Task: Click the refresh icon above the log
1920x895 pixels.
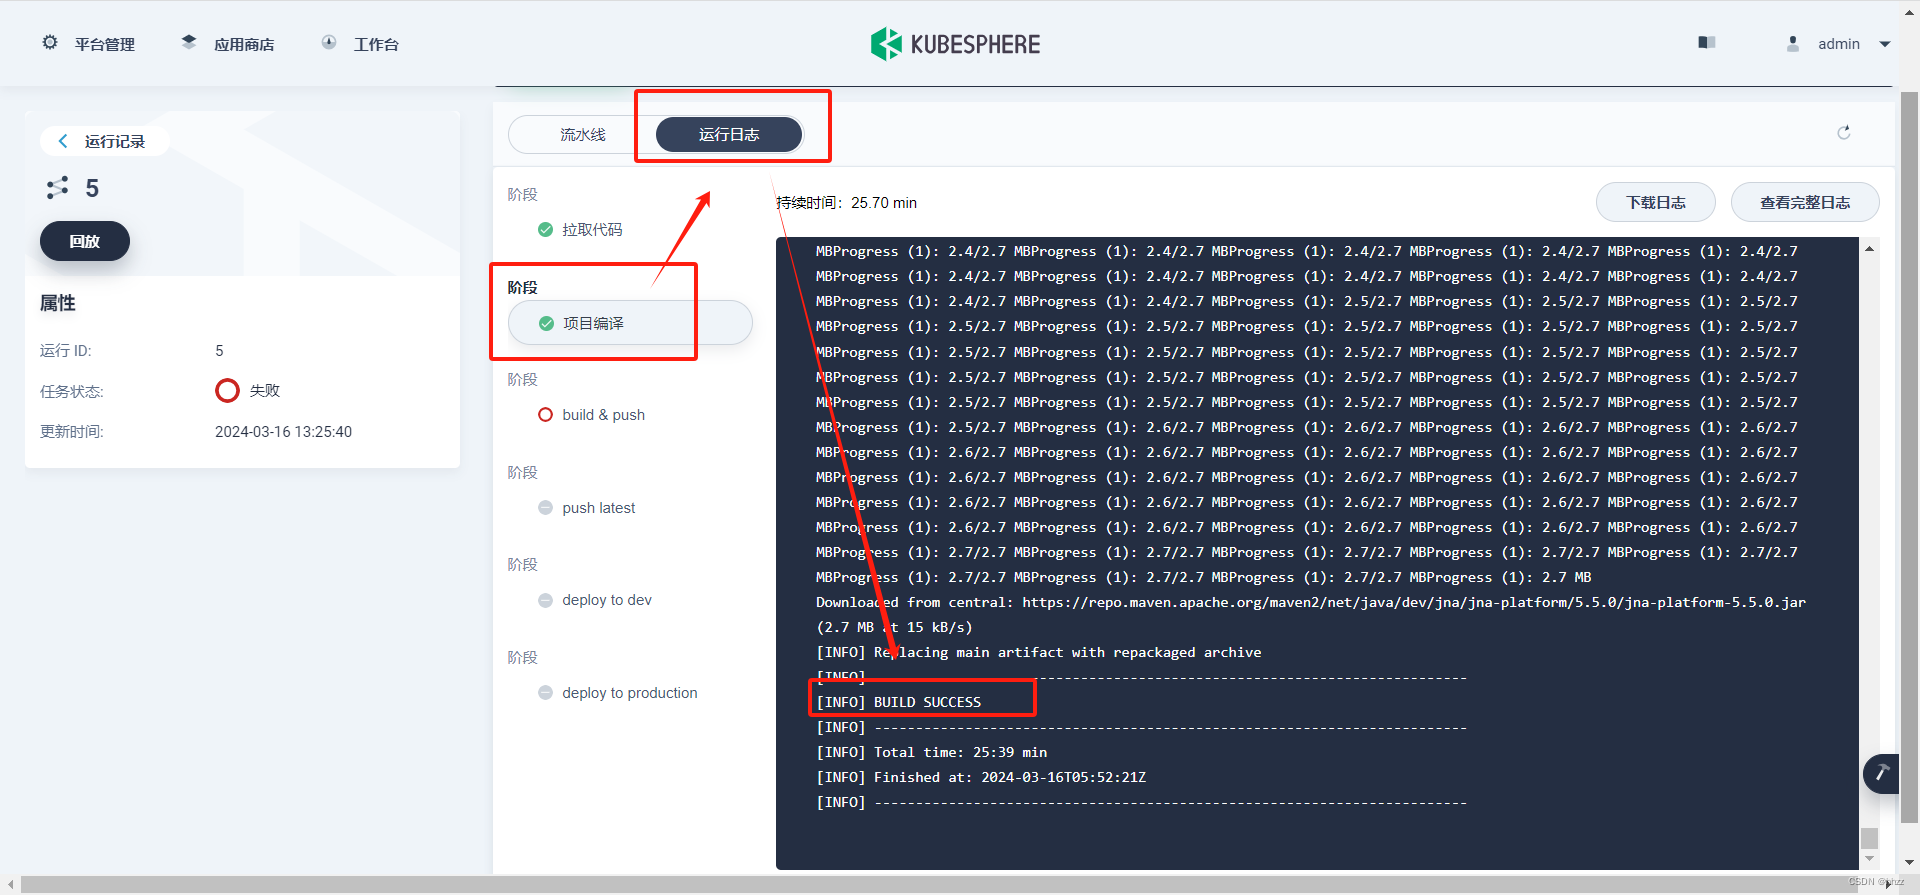Action: point(1844,133)
